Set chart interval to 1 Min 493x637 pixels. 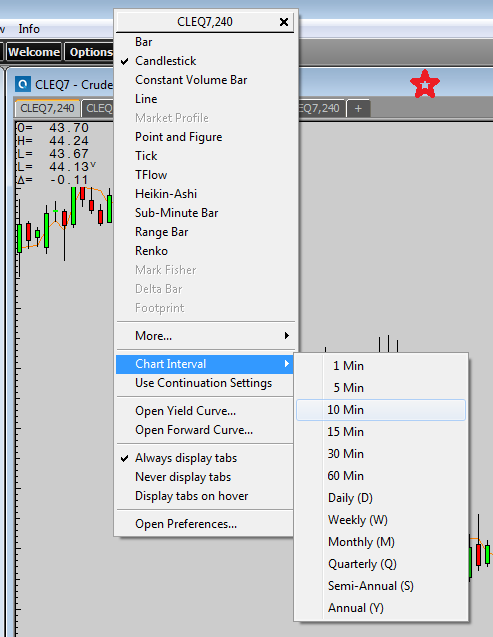coord(381,366)
